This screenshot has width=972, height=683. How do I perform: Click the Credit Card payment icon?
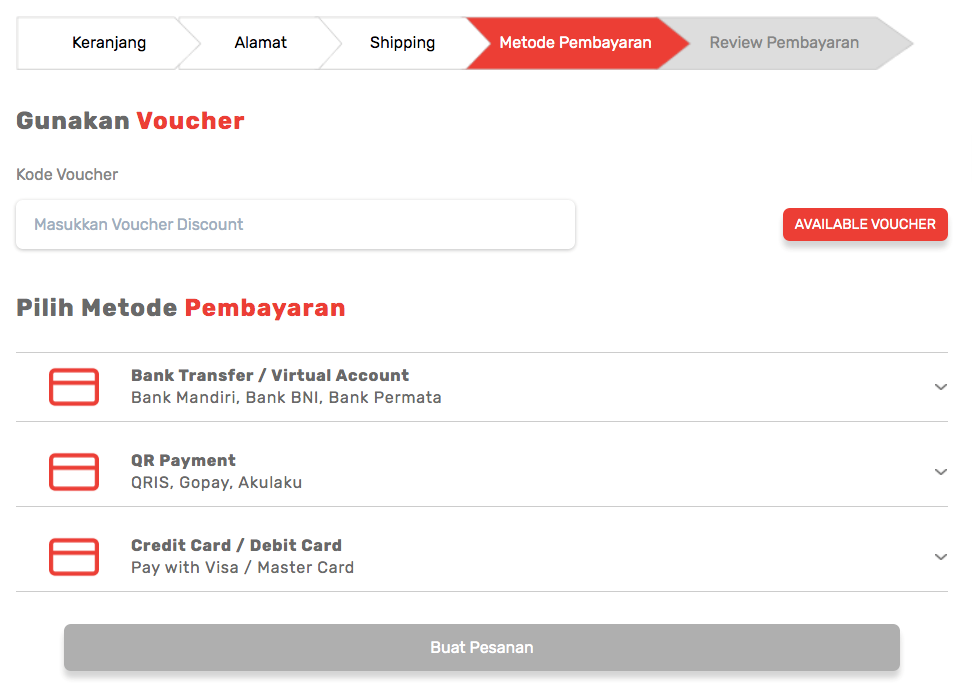point(74,557)
